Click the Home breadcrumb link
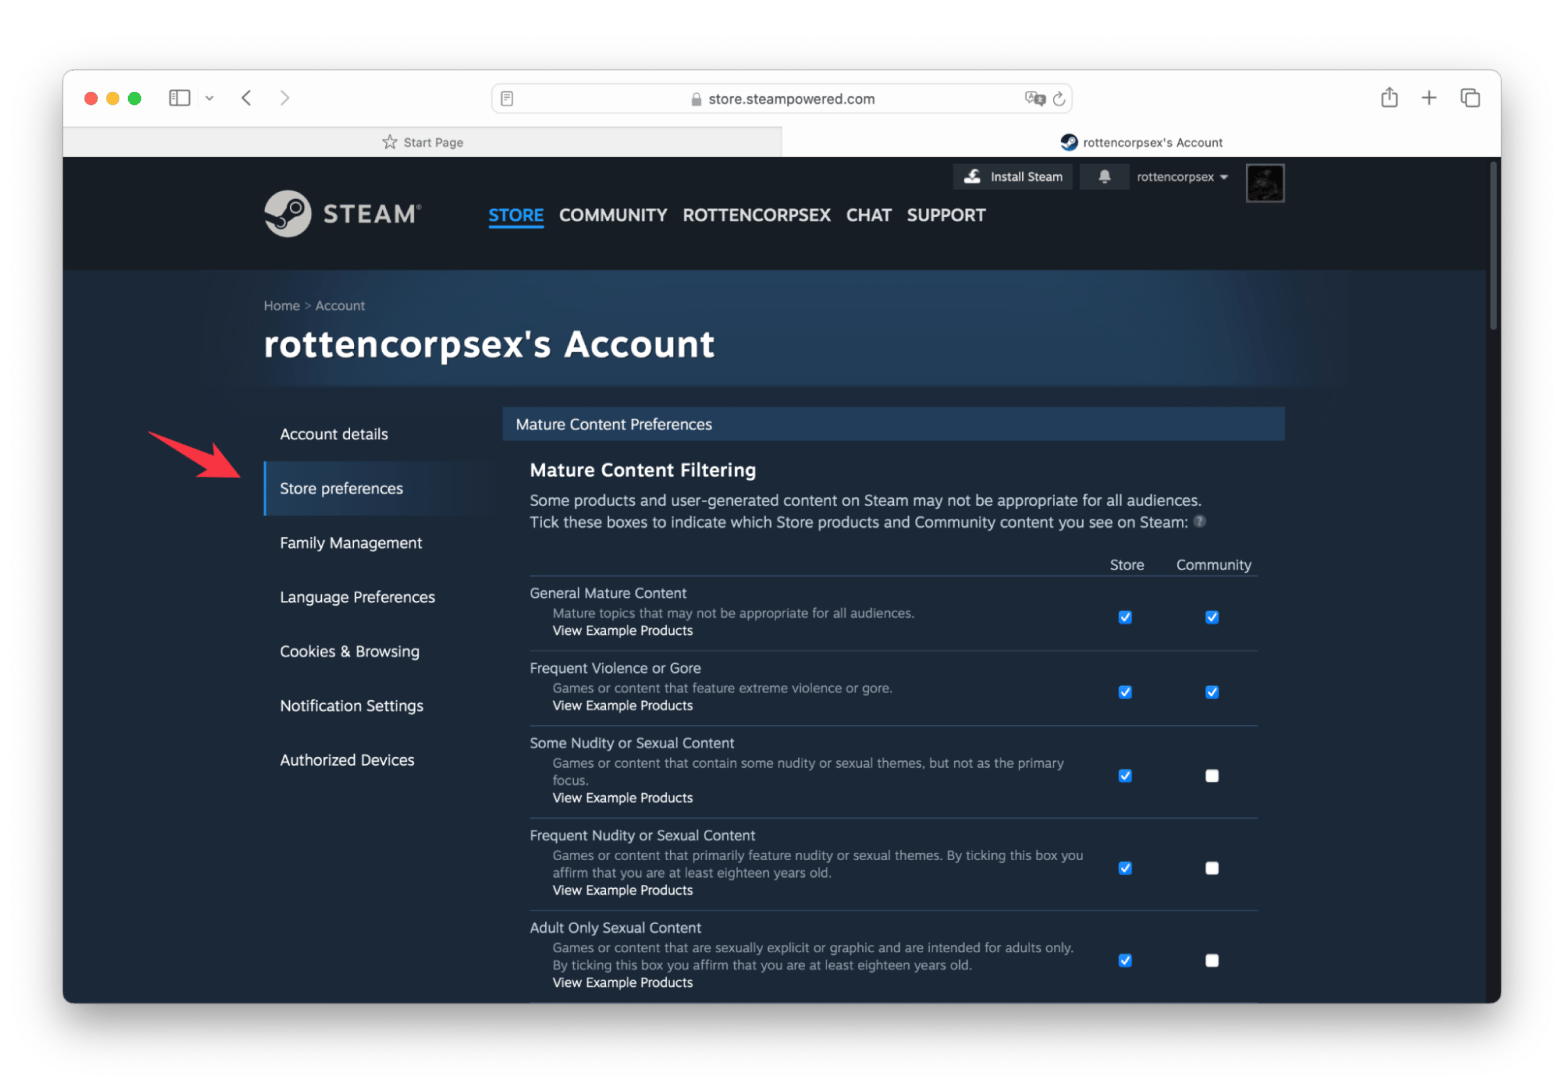 click(x=282, y=306)
